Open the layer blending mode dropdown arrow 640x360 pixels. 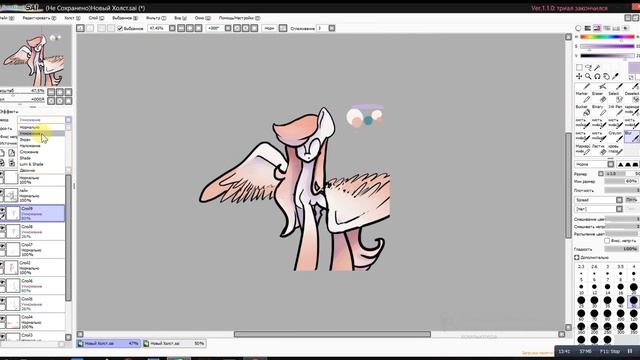(x=68, y=120)
